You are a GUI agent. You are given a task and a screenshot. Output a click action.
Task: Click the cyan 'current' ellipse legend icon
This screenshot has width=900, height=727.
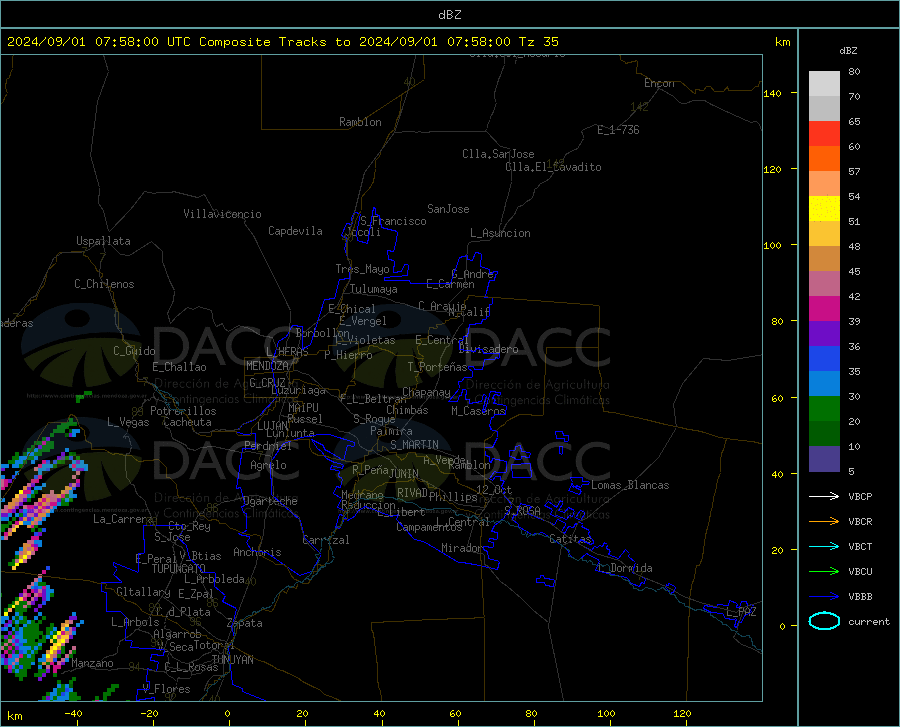[x=824, y=621]
